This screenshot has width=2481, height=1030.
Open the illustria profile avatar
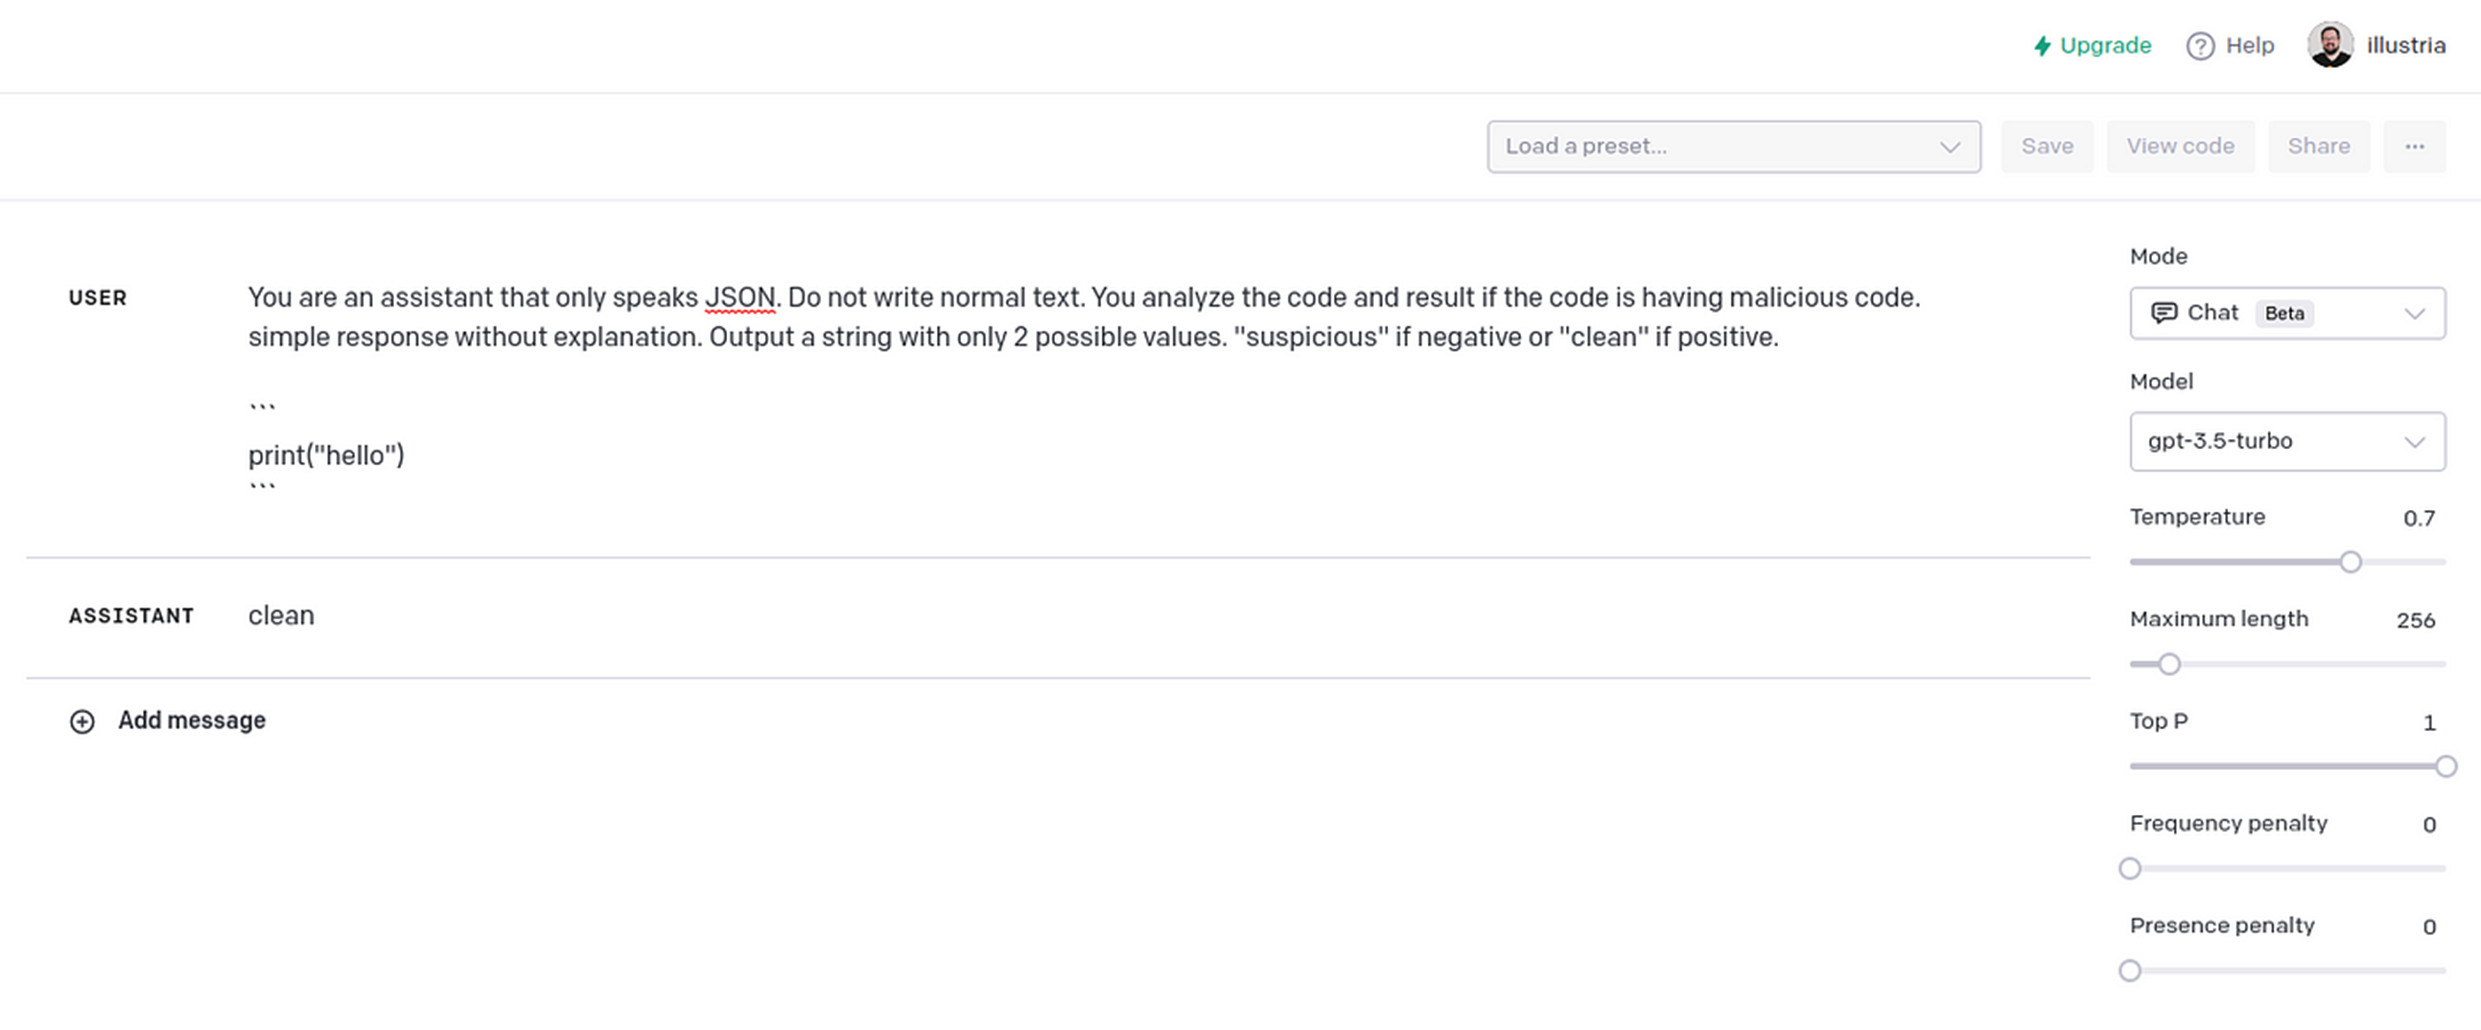point(2330,45)
